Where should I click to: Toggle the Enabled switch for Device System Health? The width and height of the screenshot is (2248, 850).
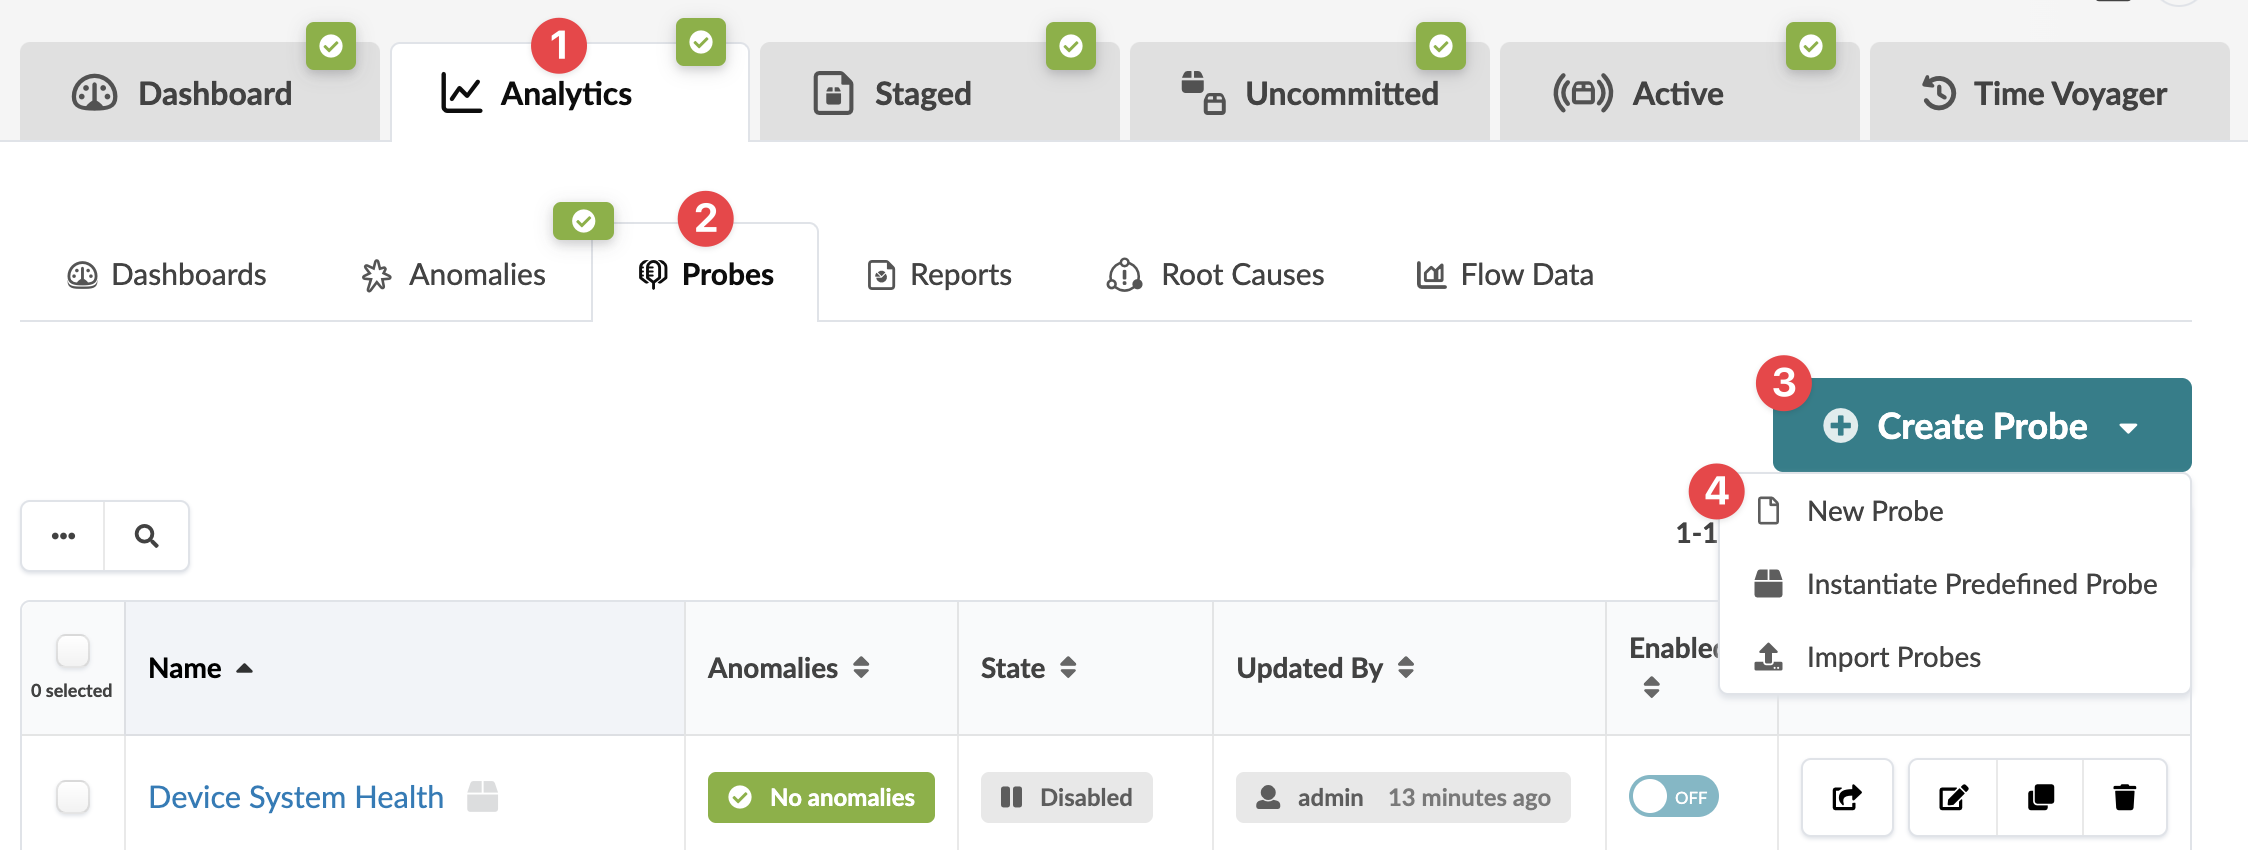coord(1673,797)
